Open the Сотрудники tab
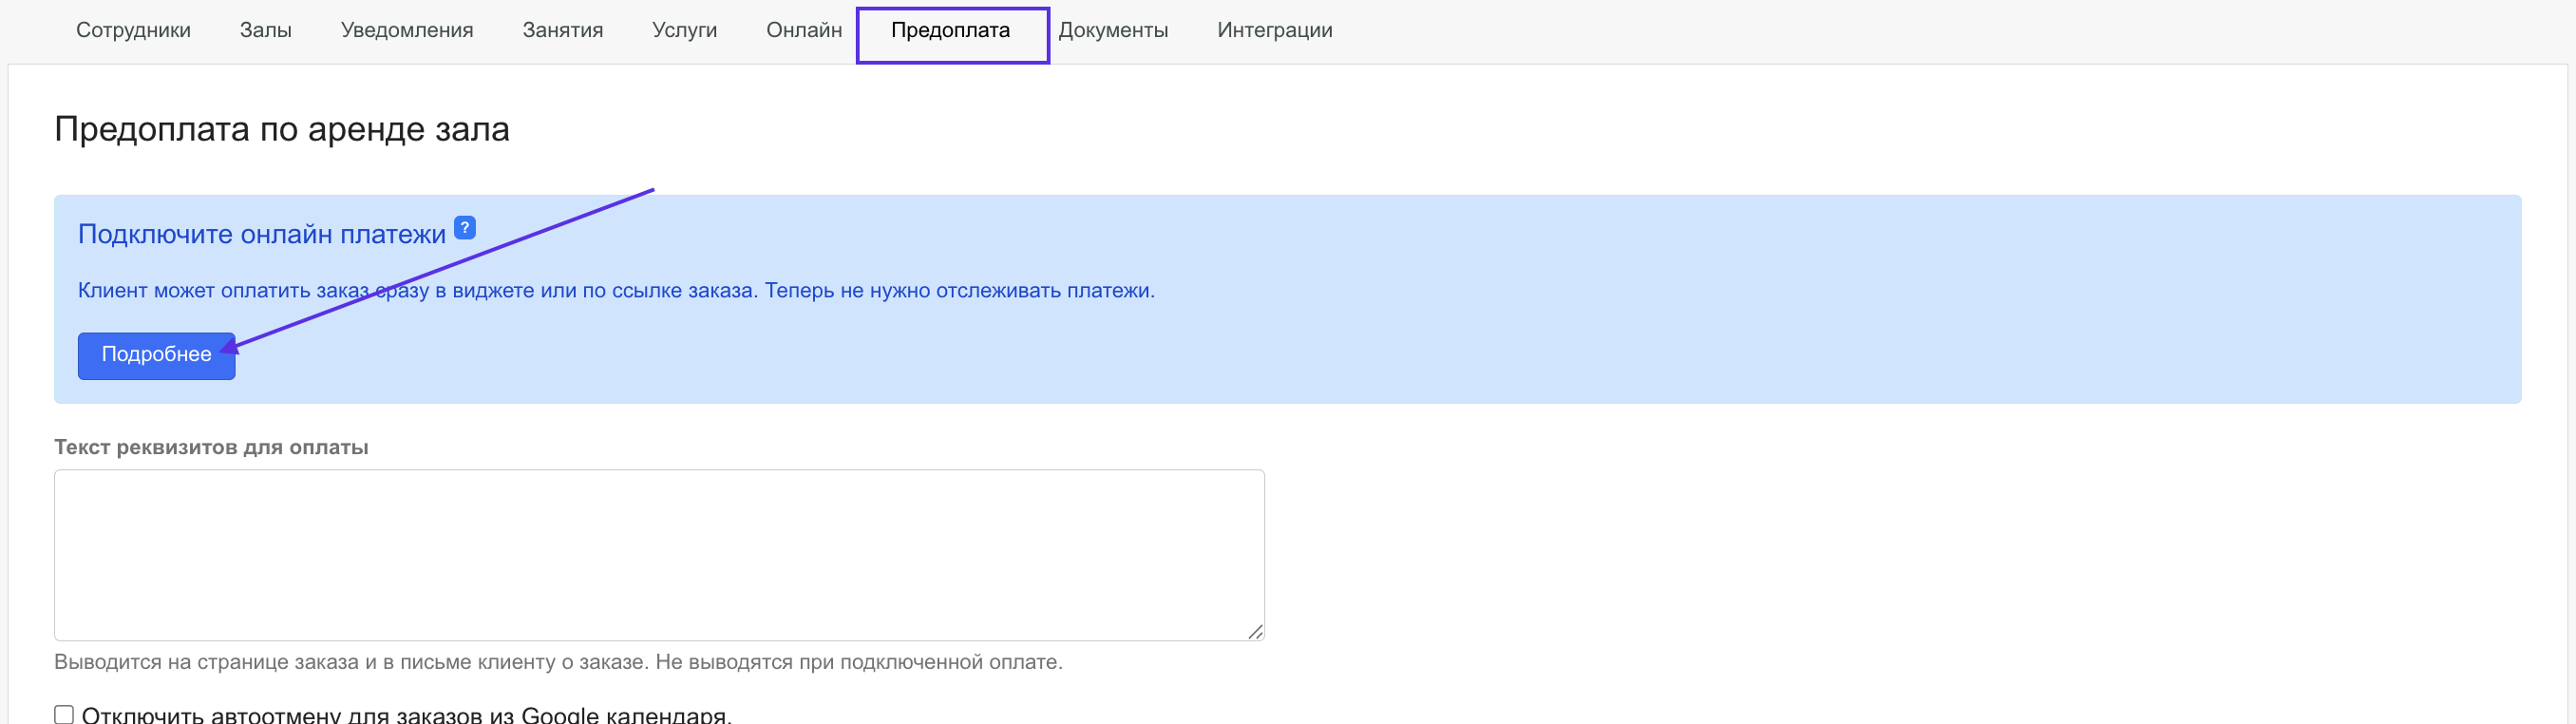The image size is (2576, 724). (133, 30)
